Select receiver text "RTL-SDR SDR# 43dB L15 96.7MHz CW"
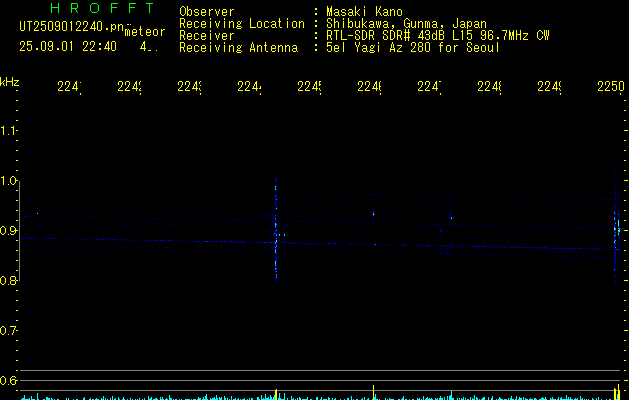 pos(438,36)
